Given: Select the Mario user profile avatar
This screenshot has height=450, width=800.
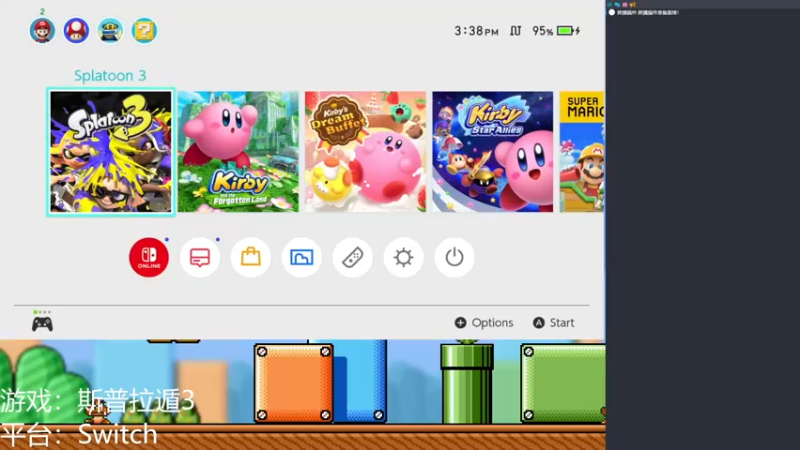Looking at the screenshot, I should (x=42, y=31).
